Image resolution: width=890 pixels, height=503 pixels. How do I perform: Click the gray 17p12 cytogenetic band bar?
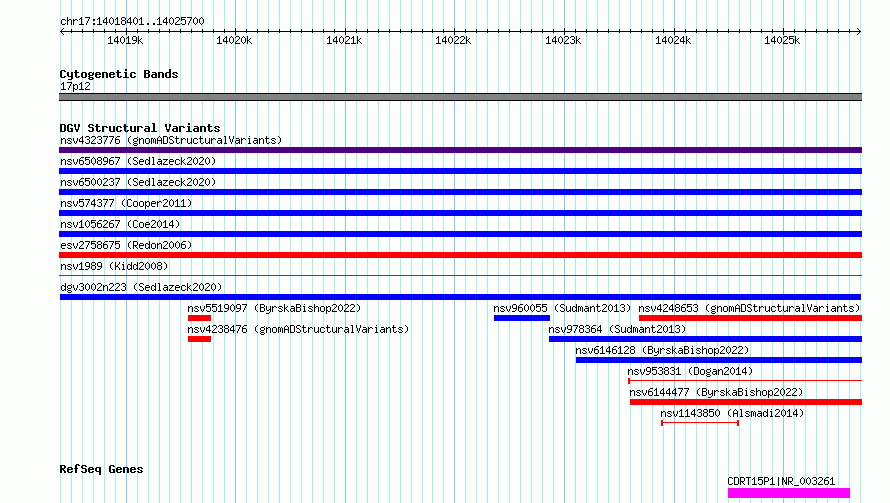[460, 97]
